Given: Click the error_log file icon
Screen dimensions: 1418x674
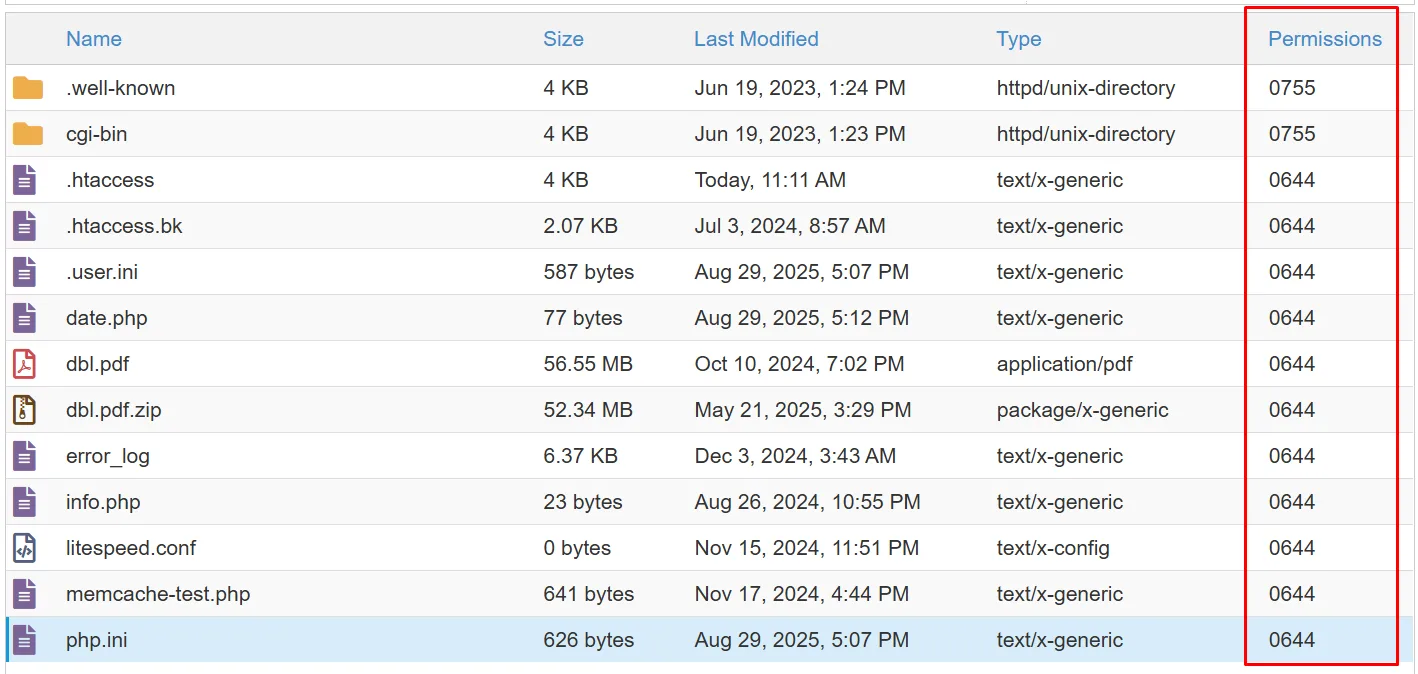Looking at the screenshot, I should click(24, 456).
